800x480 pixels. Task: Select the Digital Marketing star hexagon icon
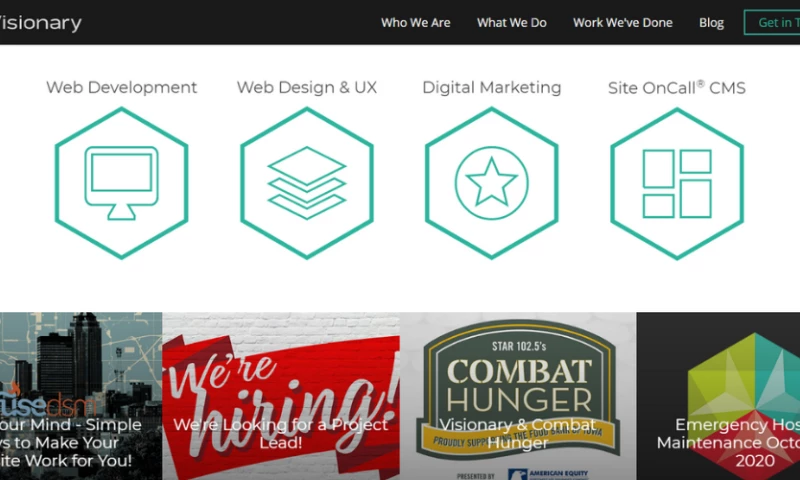(491, 183)
